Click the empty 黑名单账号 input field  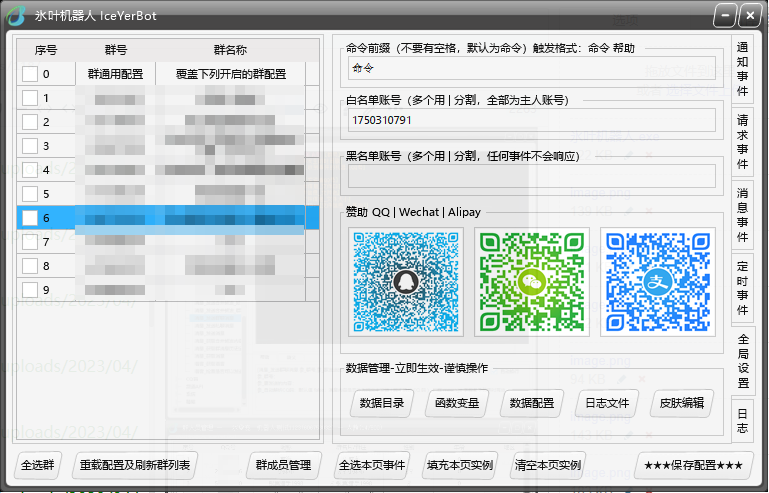[532, 176]
